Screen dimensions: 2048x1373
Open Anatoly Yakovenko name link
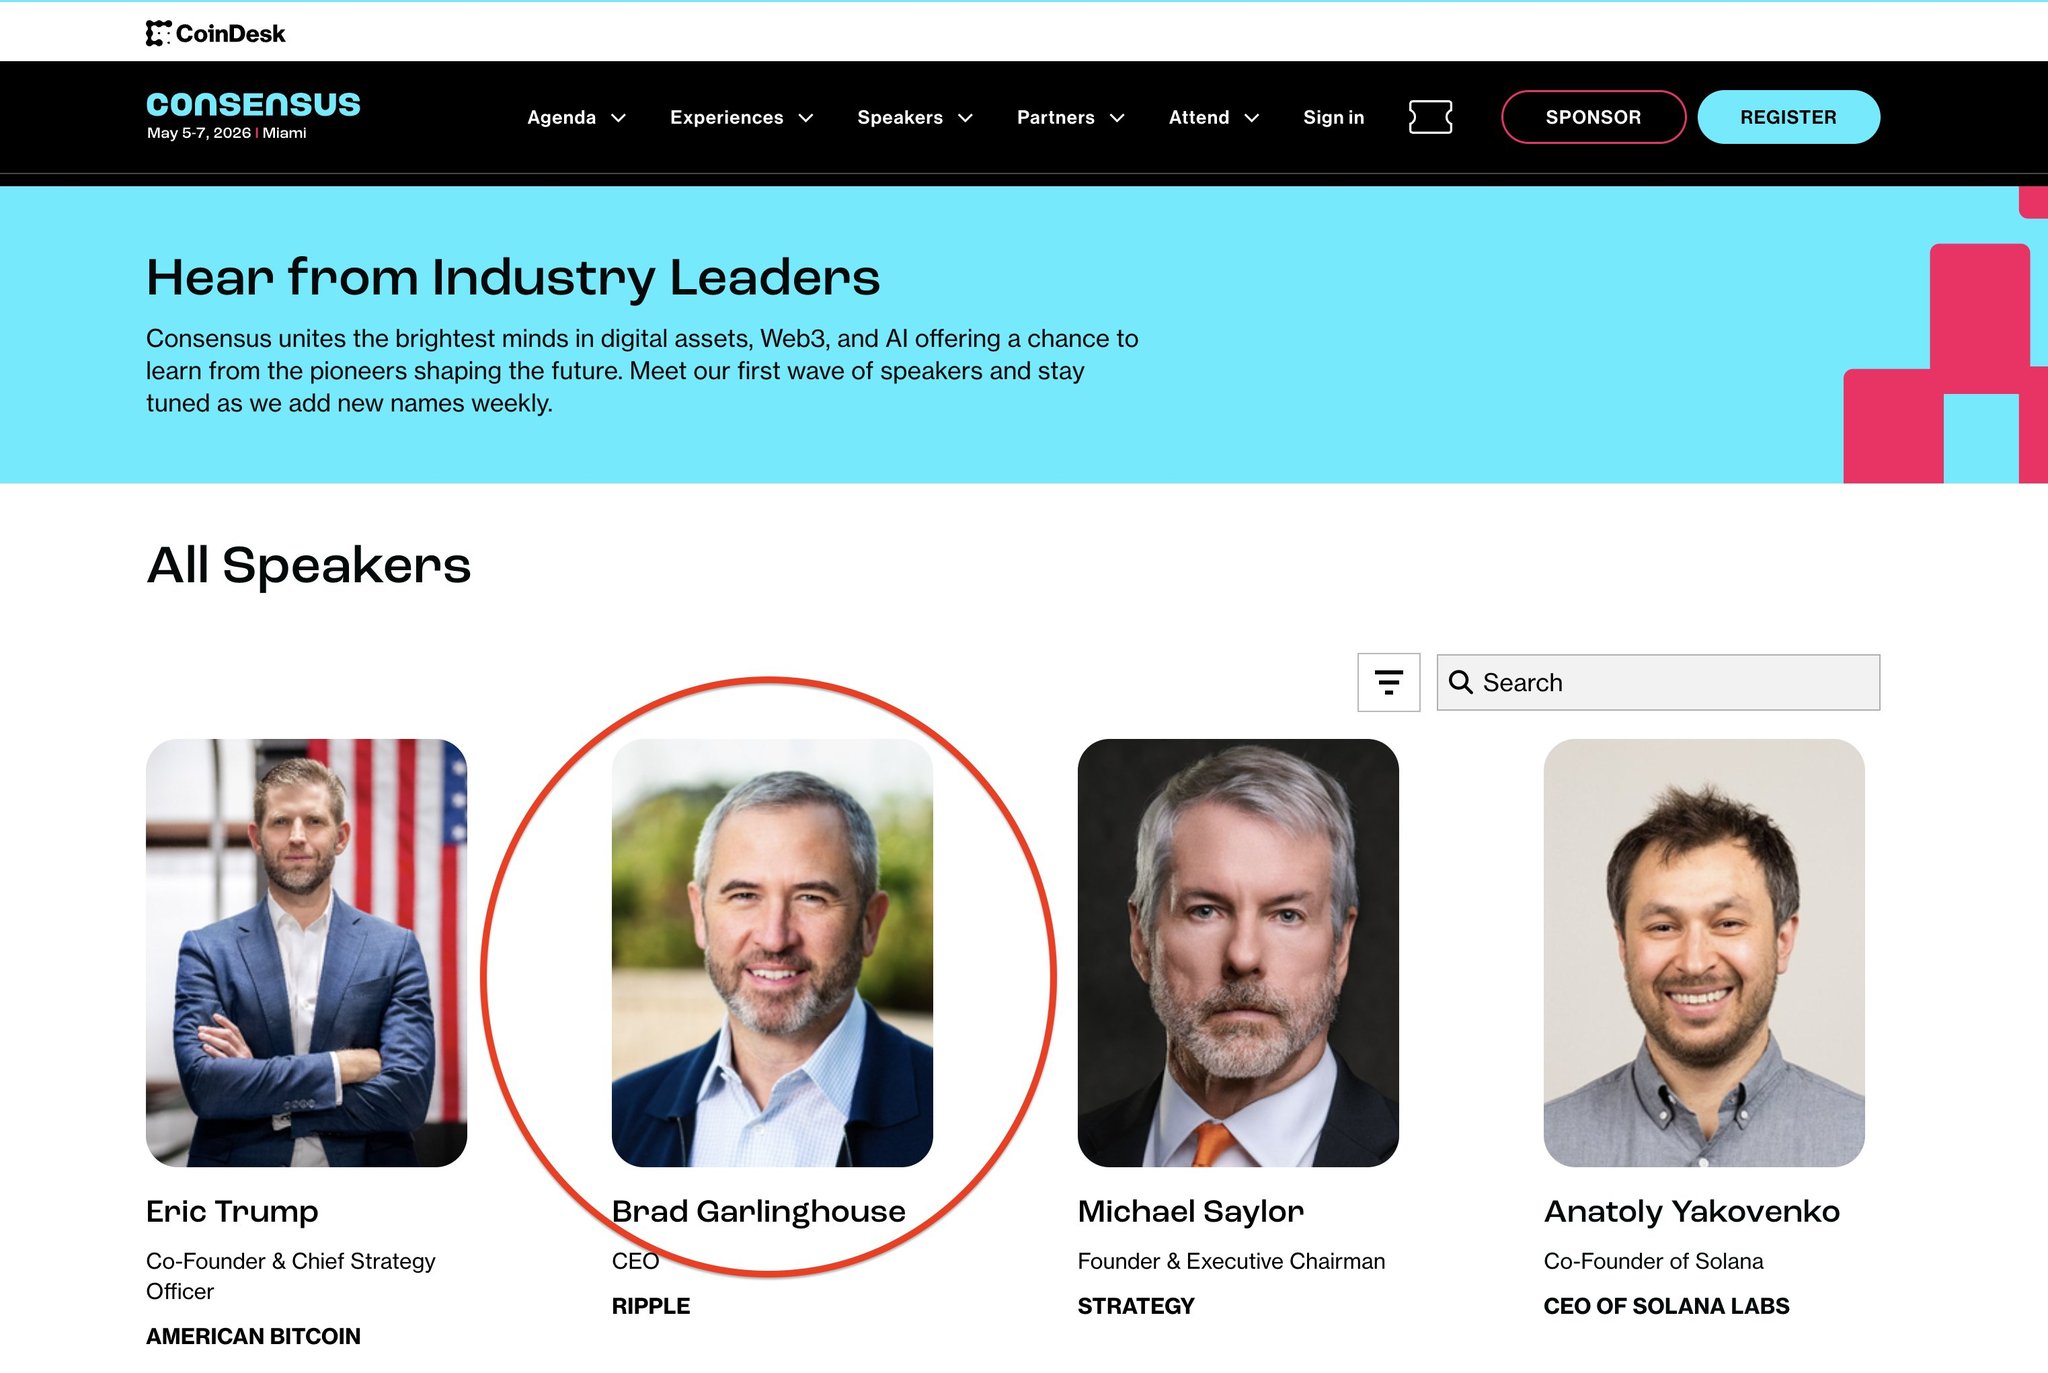[1692, 1211]
